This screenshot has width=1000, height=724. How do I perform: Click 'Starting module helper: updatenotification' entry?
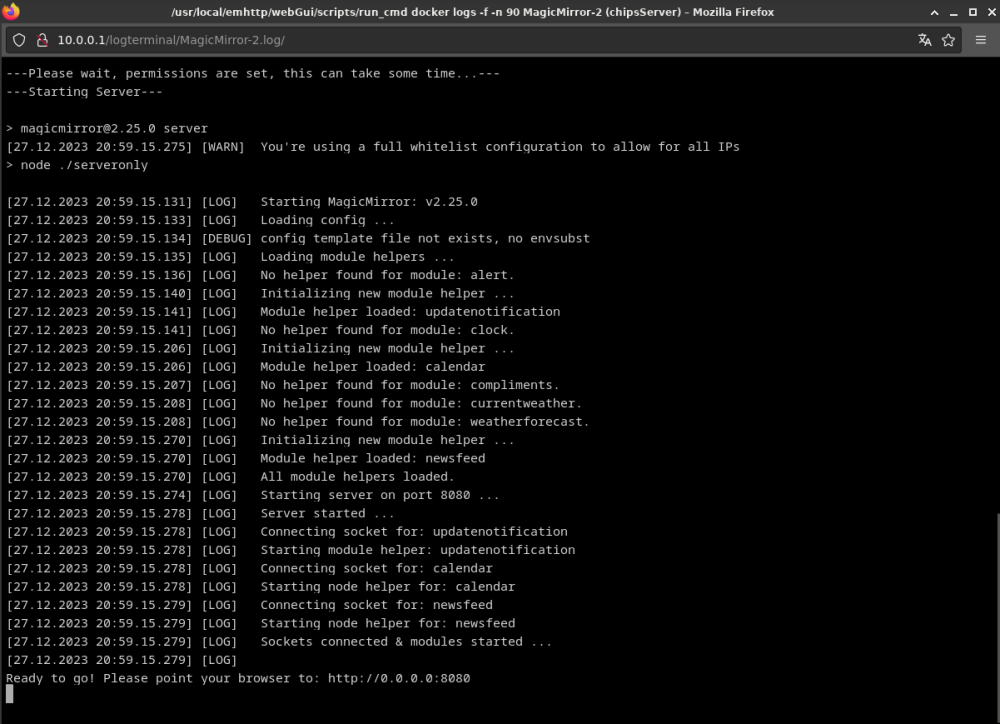pos(418,550)
